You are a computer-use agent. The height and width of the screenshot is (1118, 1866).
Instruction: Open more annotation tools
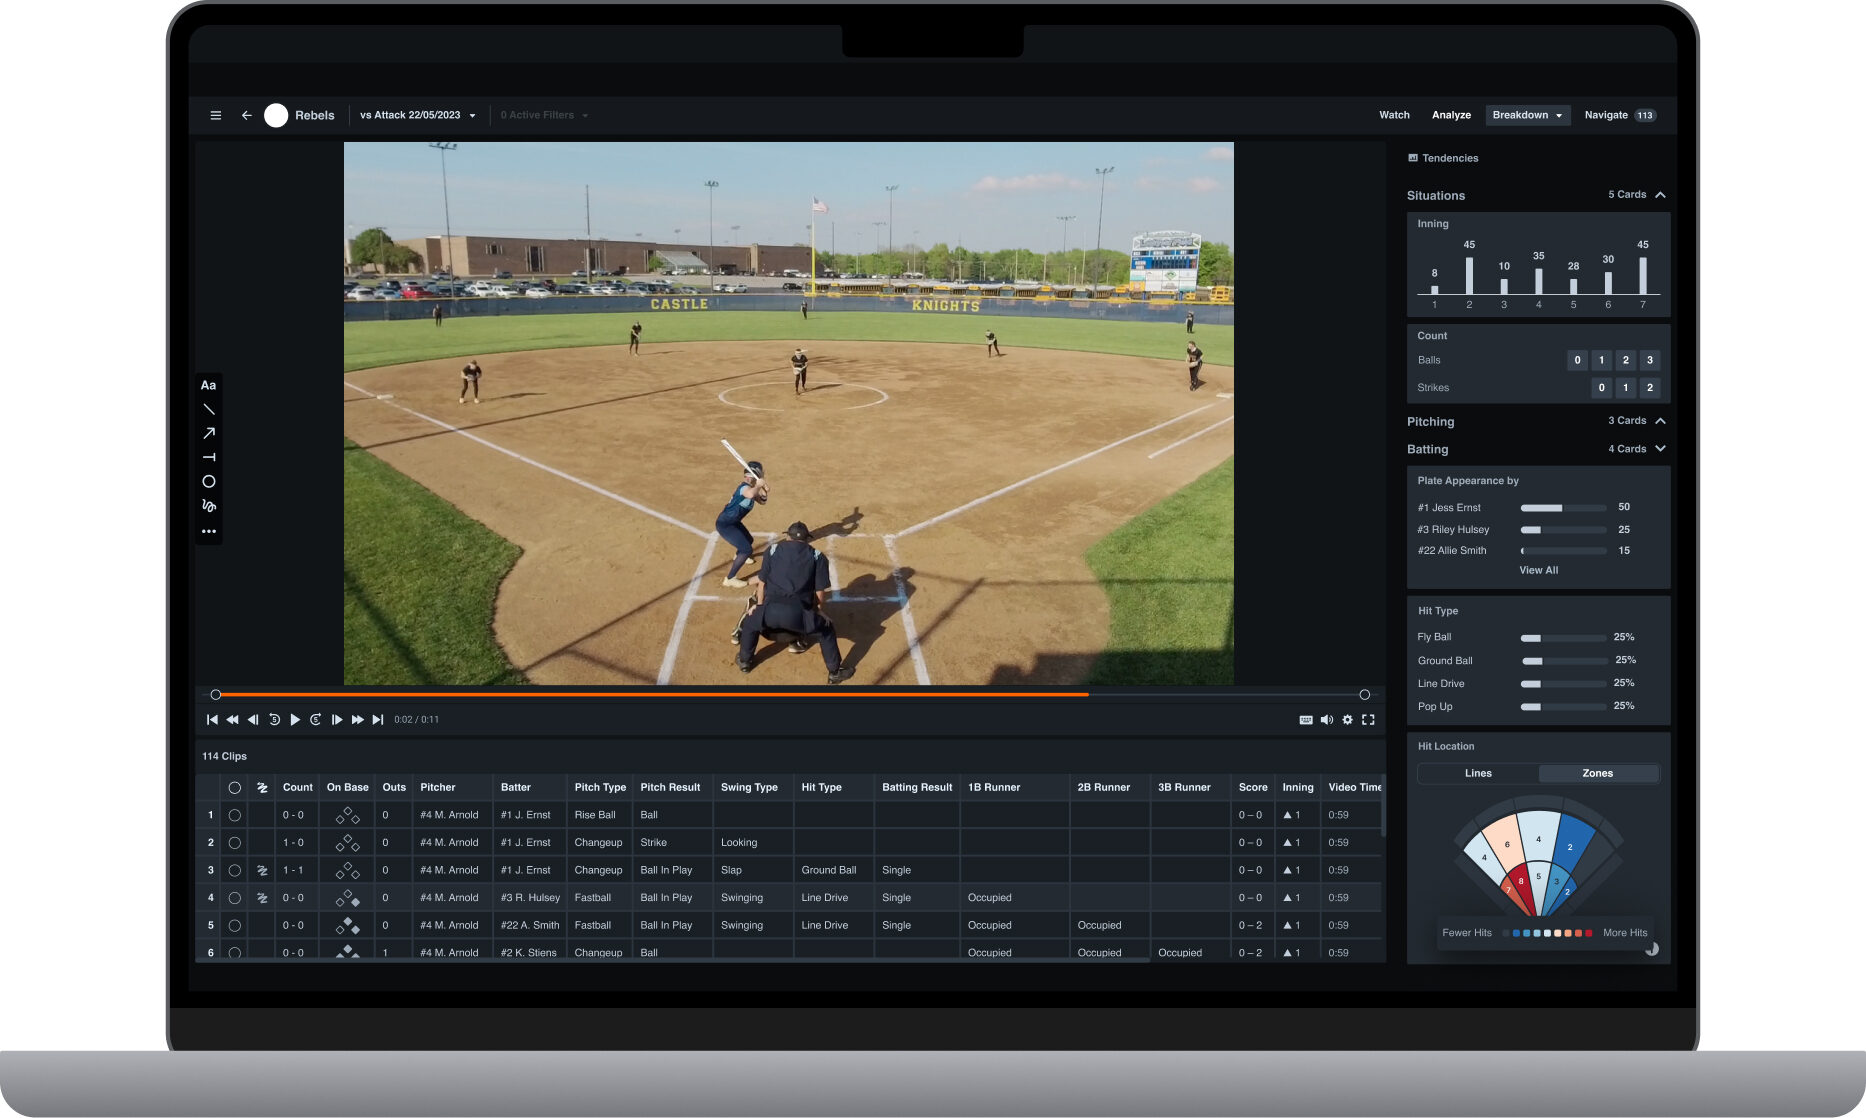pyautogui.click(x=209, y=531)
